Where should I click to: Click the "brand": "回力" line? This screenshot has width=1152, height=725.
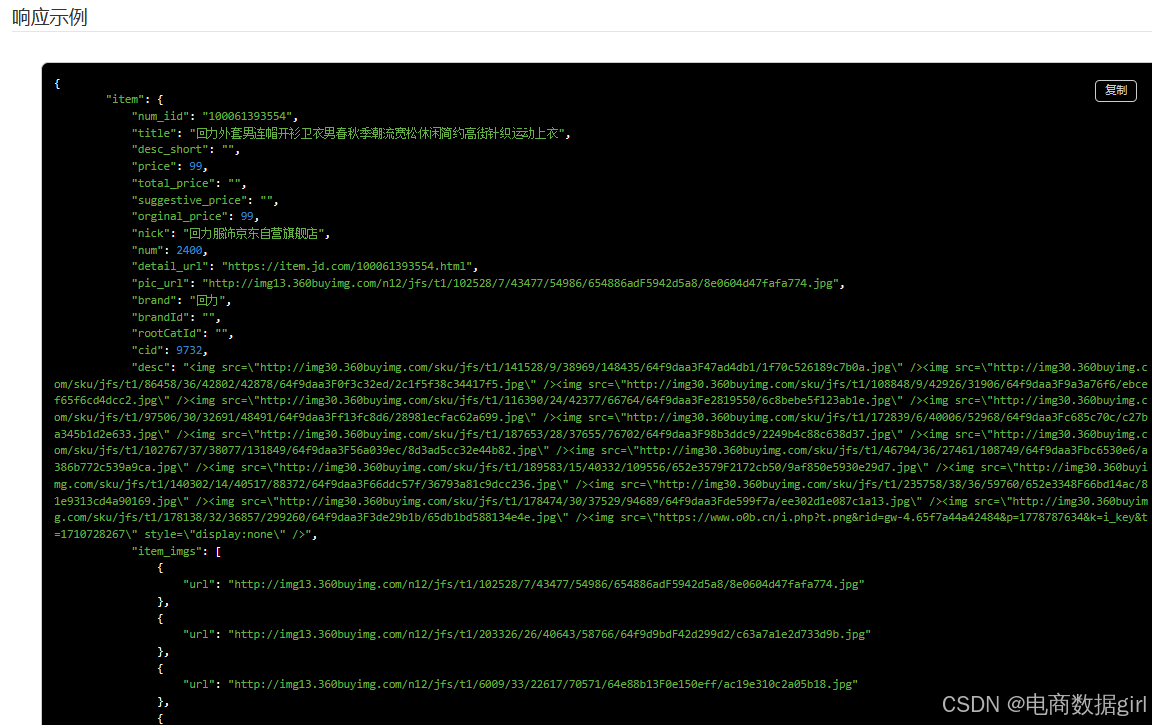pyautogui.click(x=181, y=300)
